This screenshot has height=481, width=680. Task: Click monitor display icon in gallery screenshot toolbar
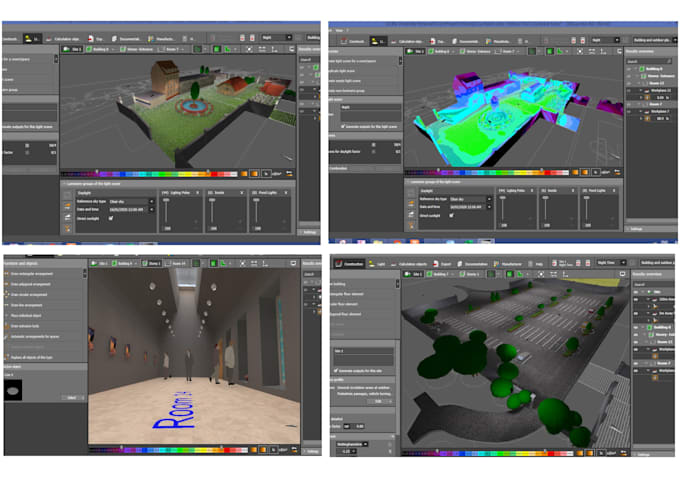pyautogui.click(x=293, y=263)
